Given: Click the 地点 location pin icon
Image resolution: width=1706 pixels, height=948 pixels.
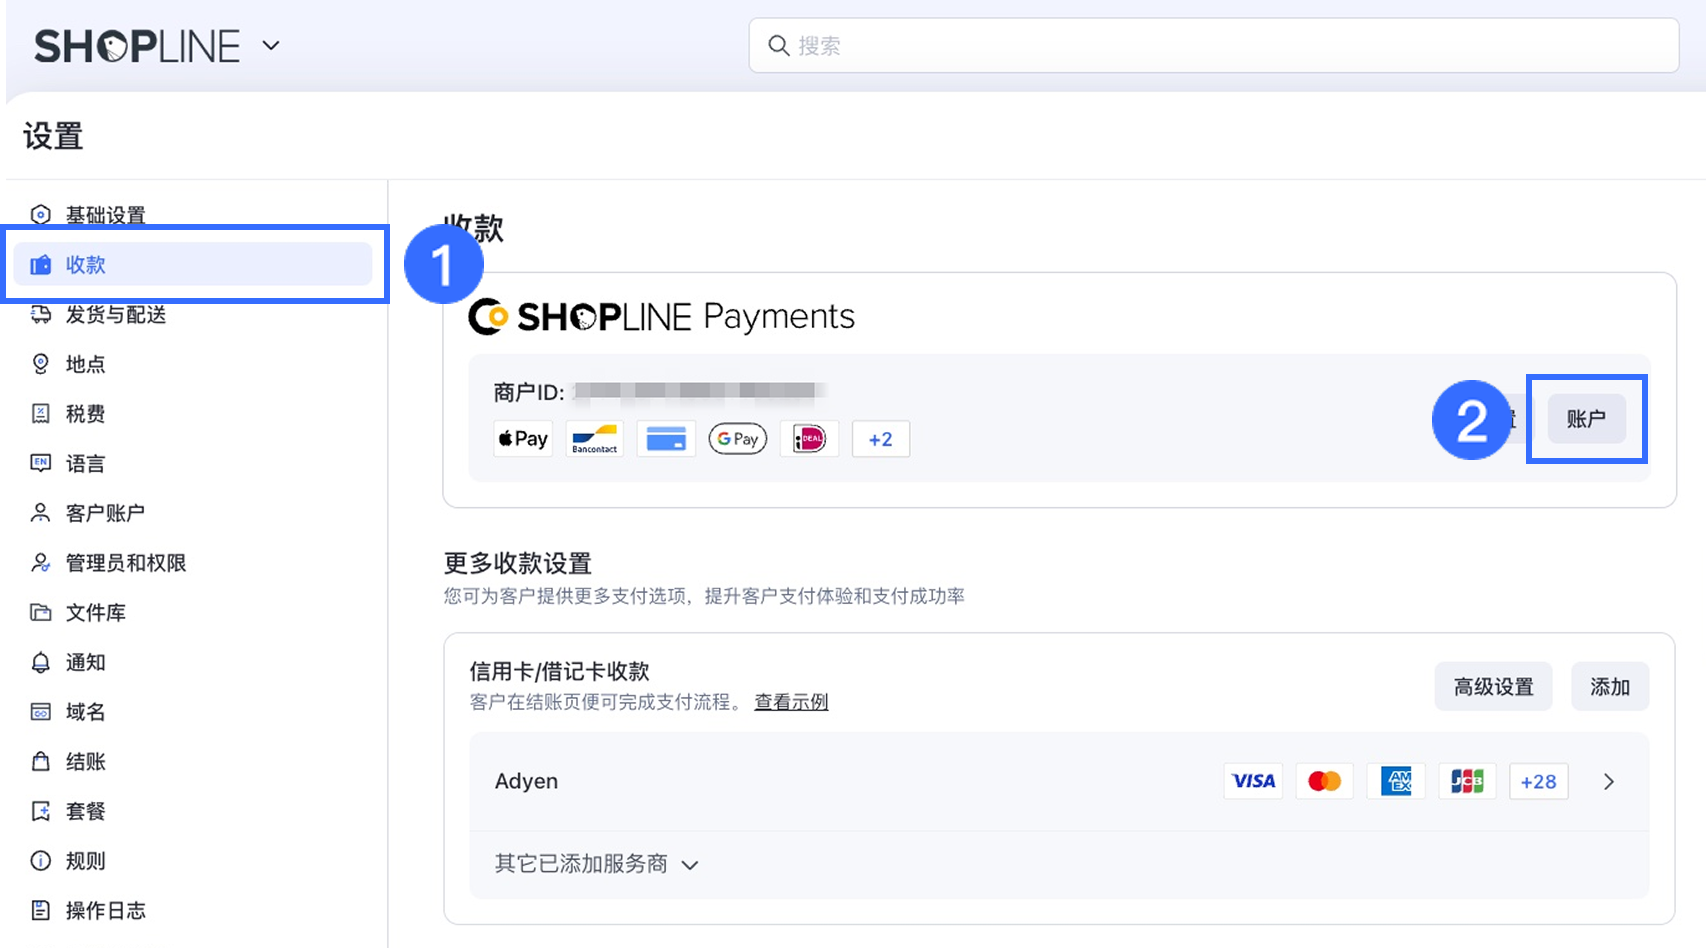Looking at the screenshot, I should coord(40,364).
